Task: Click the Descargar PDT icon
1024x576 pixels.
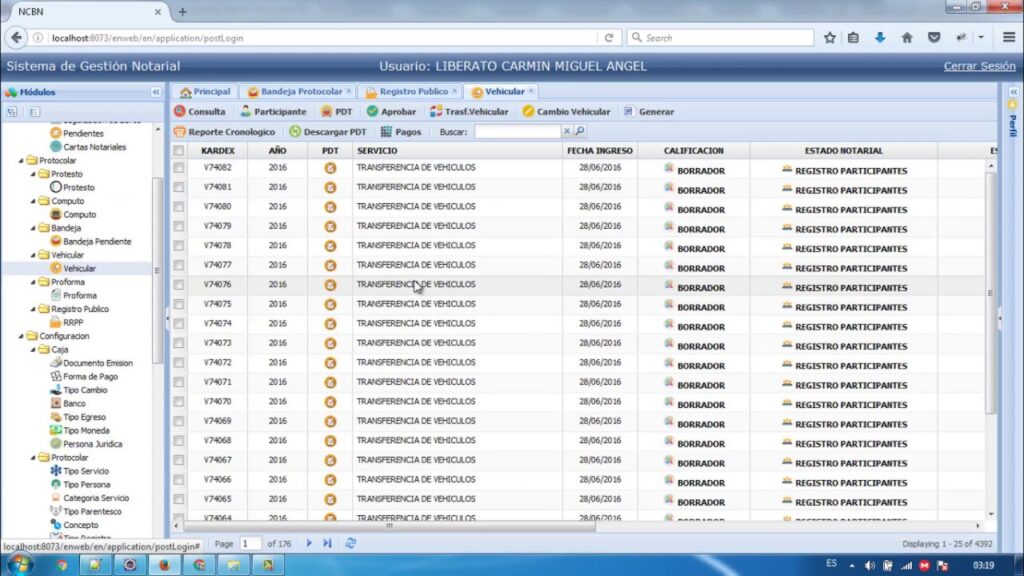Action: 295,132
